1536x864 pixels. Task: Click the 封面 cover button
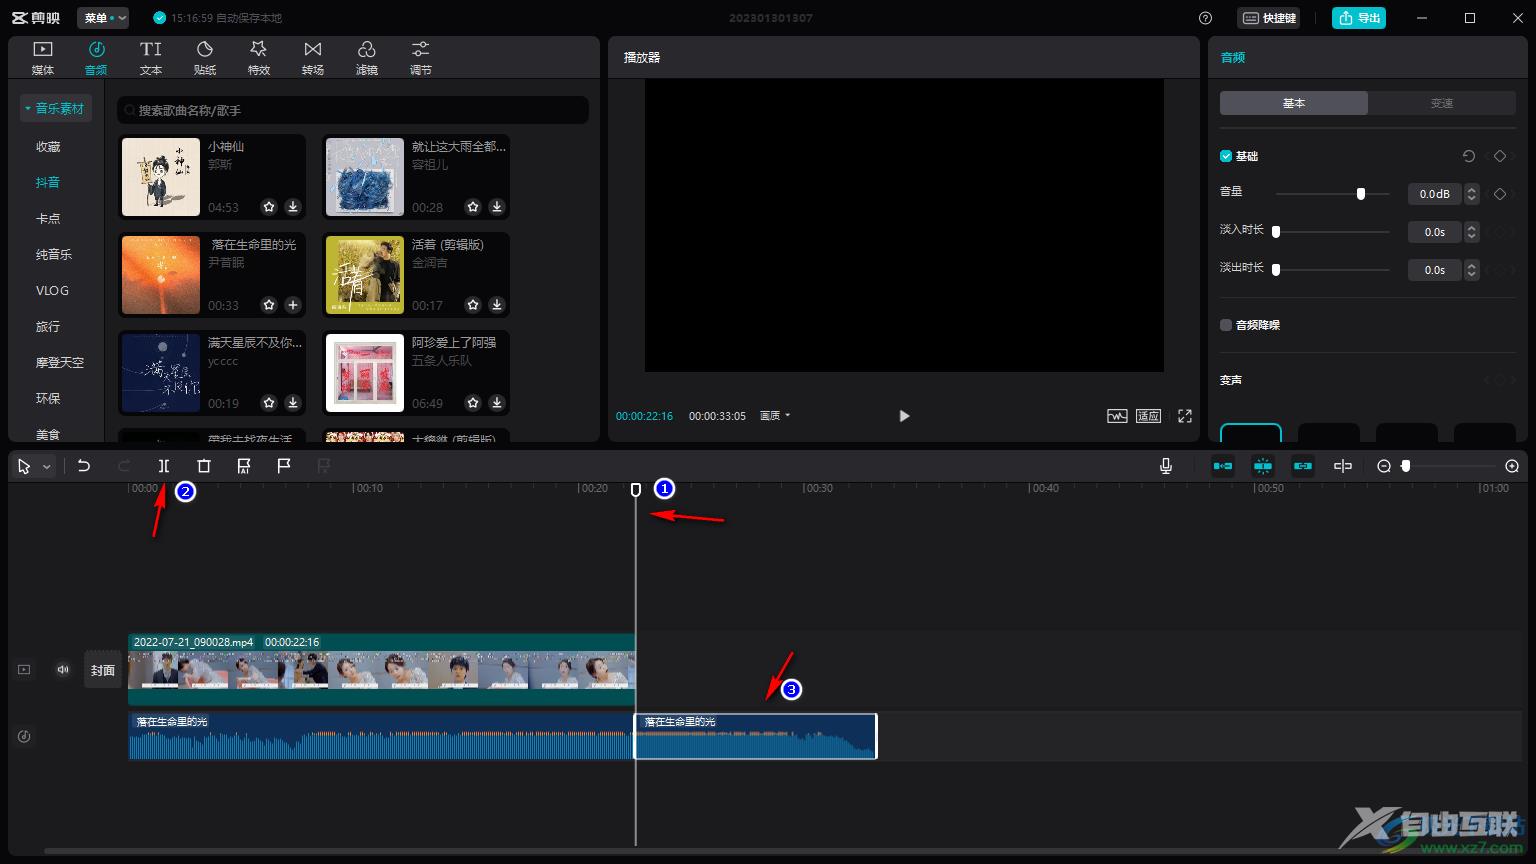click(x=103, y=670)
